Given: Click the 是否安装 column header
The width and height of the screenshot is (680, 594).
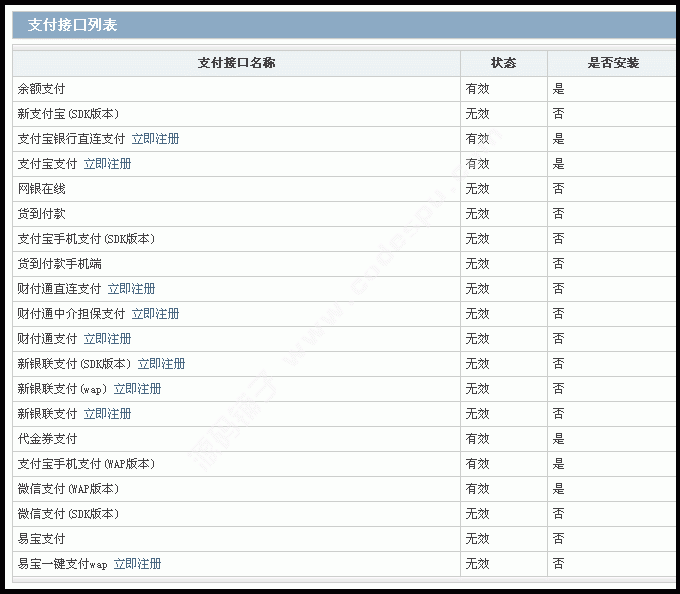Looking at the screenshot, I should click(613, 63).
